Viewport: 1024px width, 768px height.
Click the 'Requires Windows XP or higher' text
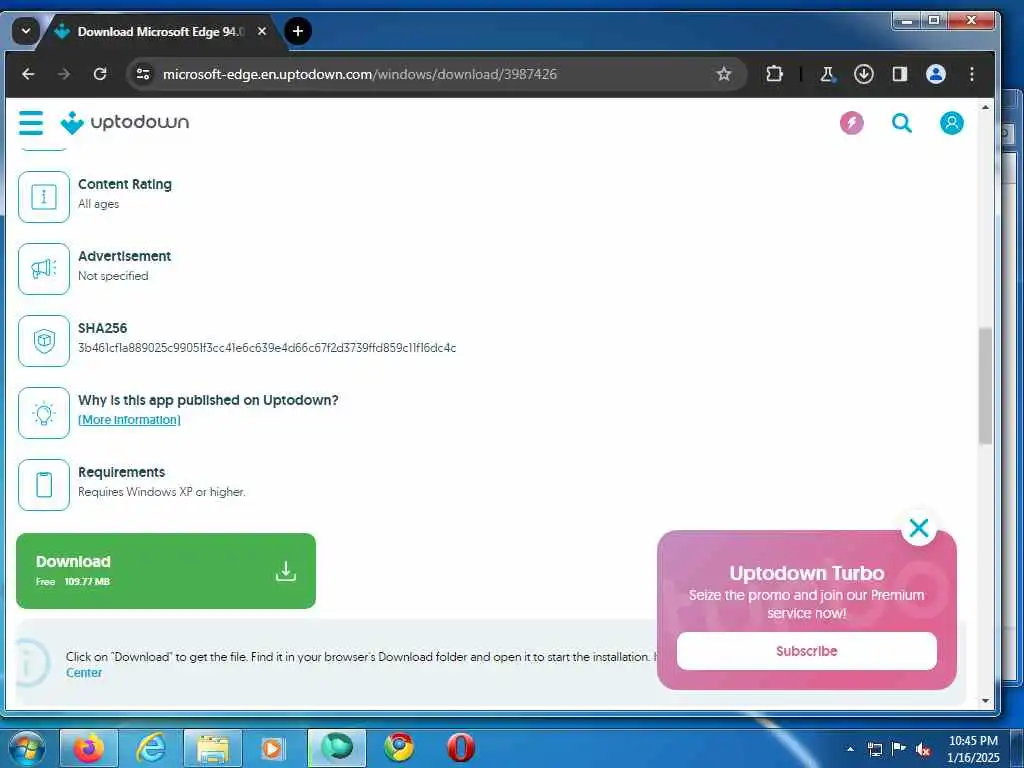point(161,492)
